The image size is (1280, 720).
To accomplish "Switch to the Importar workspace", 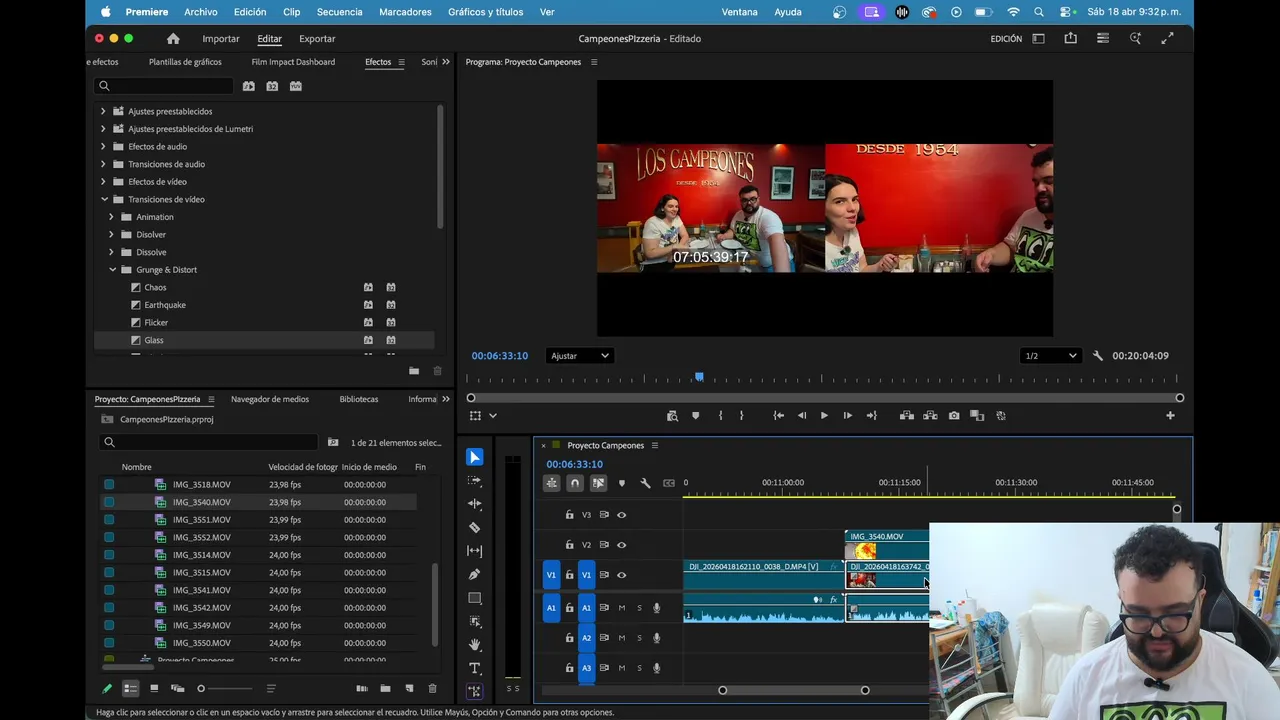I will tap(221, 39).
